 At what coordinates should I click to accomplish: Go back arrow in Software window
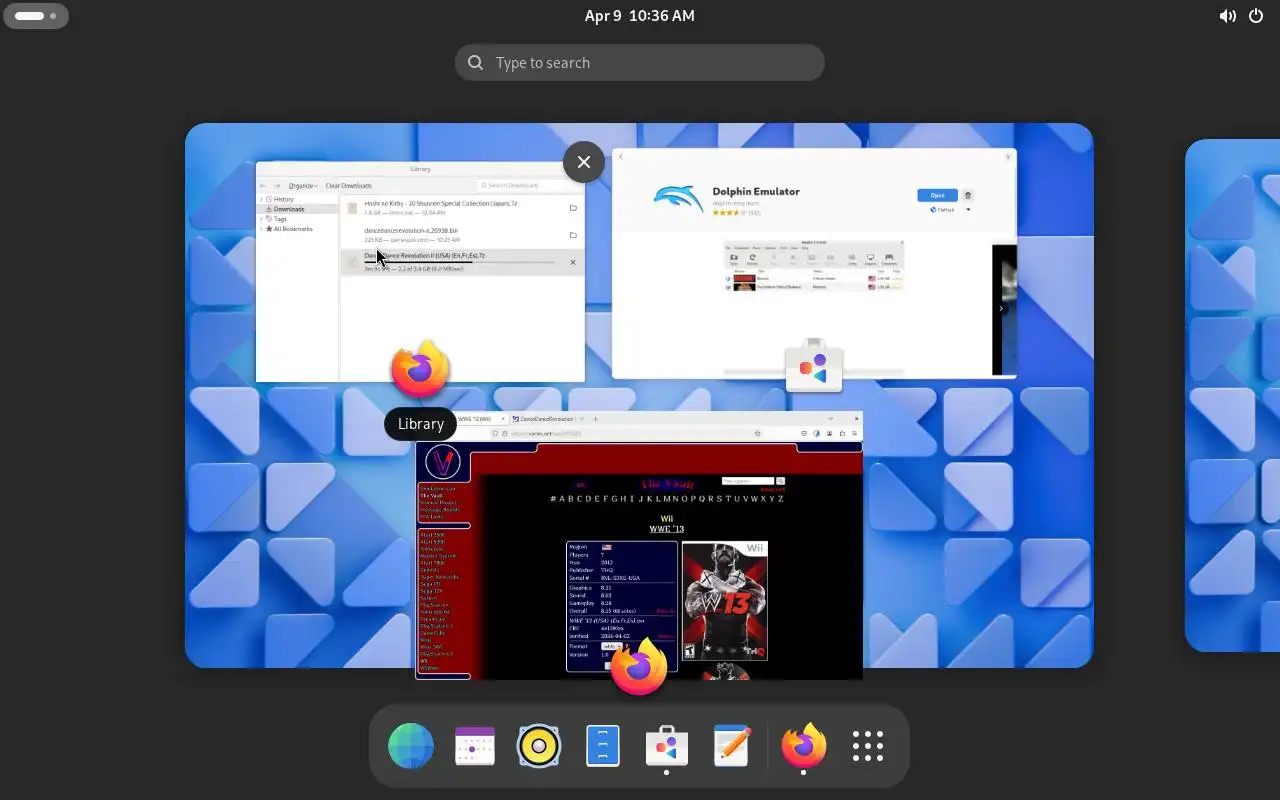tap(621, 156)
